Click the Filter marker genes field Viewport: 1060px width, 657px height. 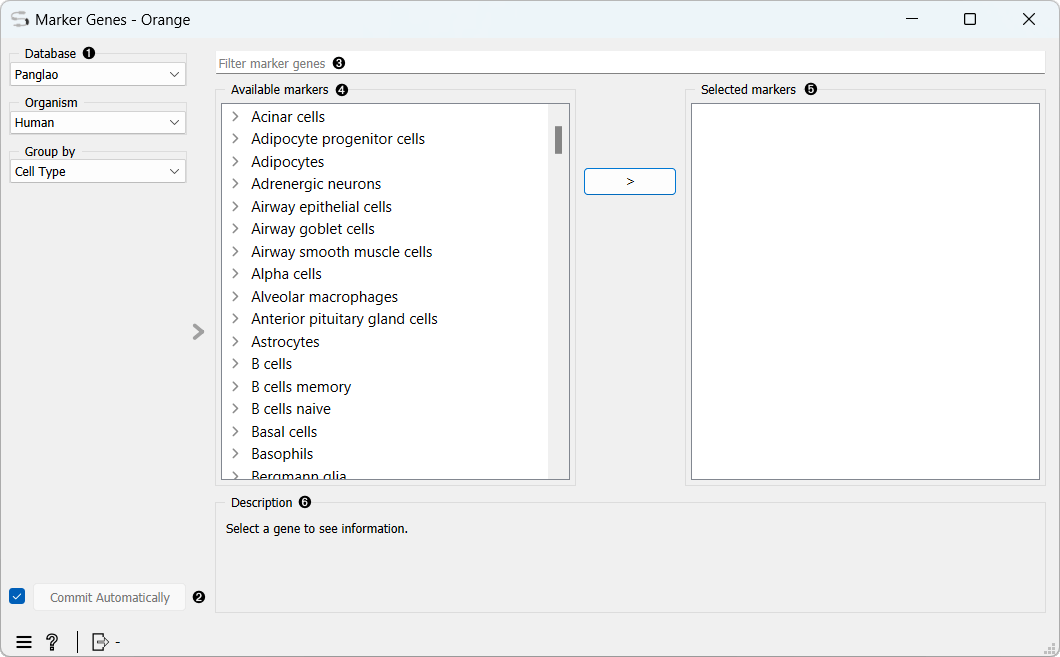pos(630,63)
